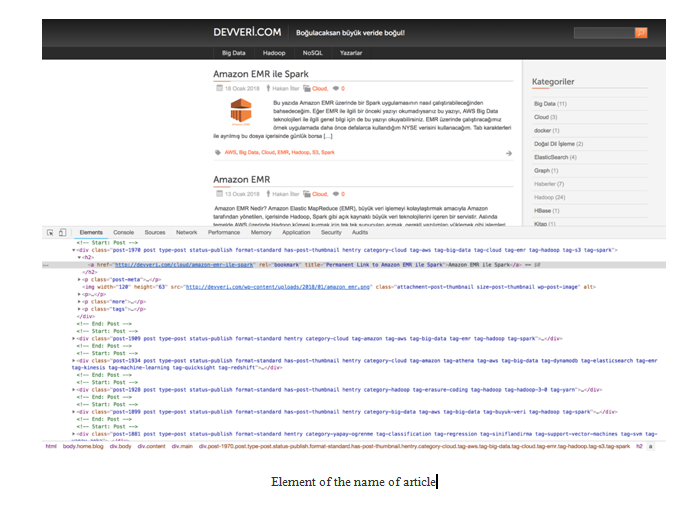Select the inspect element picker icon
The width and height of the screenshot is (699, 512).
click(x=50, y=233)
